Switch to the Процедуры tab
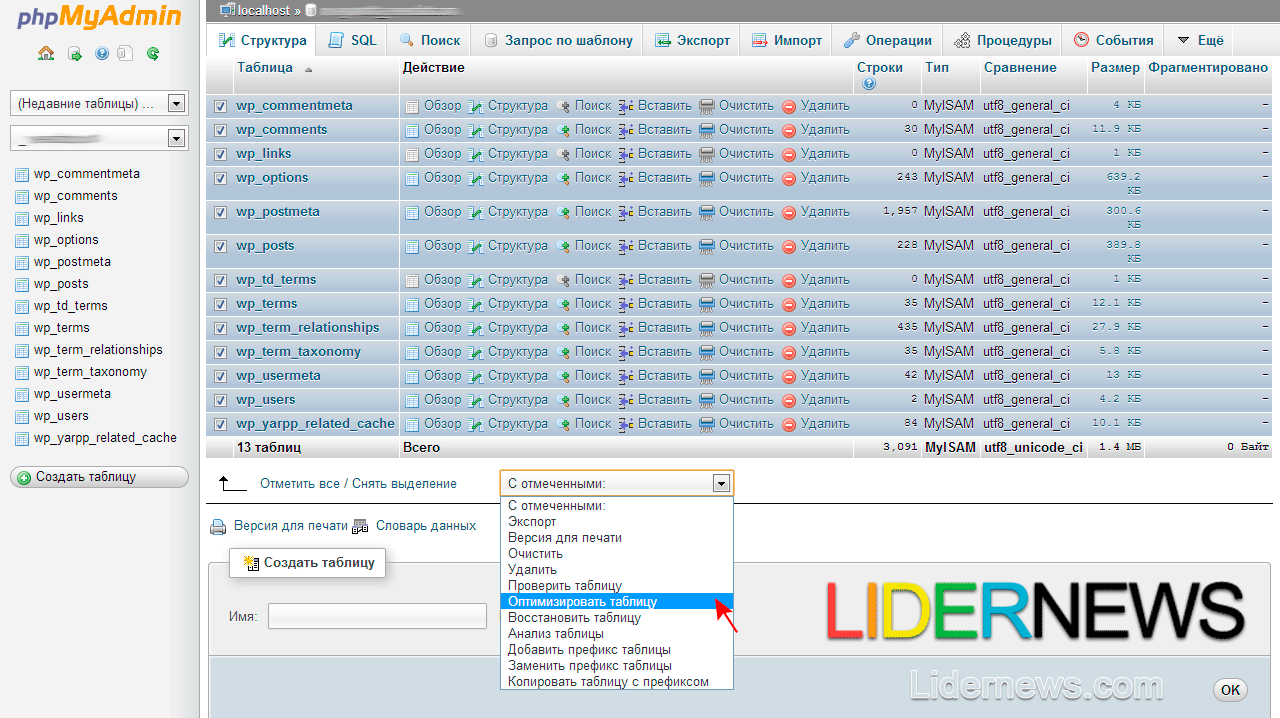1280x718 pixels. click(1002, 41)
